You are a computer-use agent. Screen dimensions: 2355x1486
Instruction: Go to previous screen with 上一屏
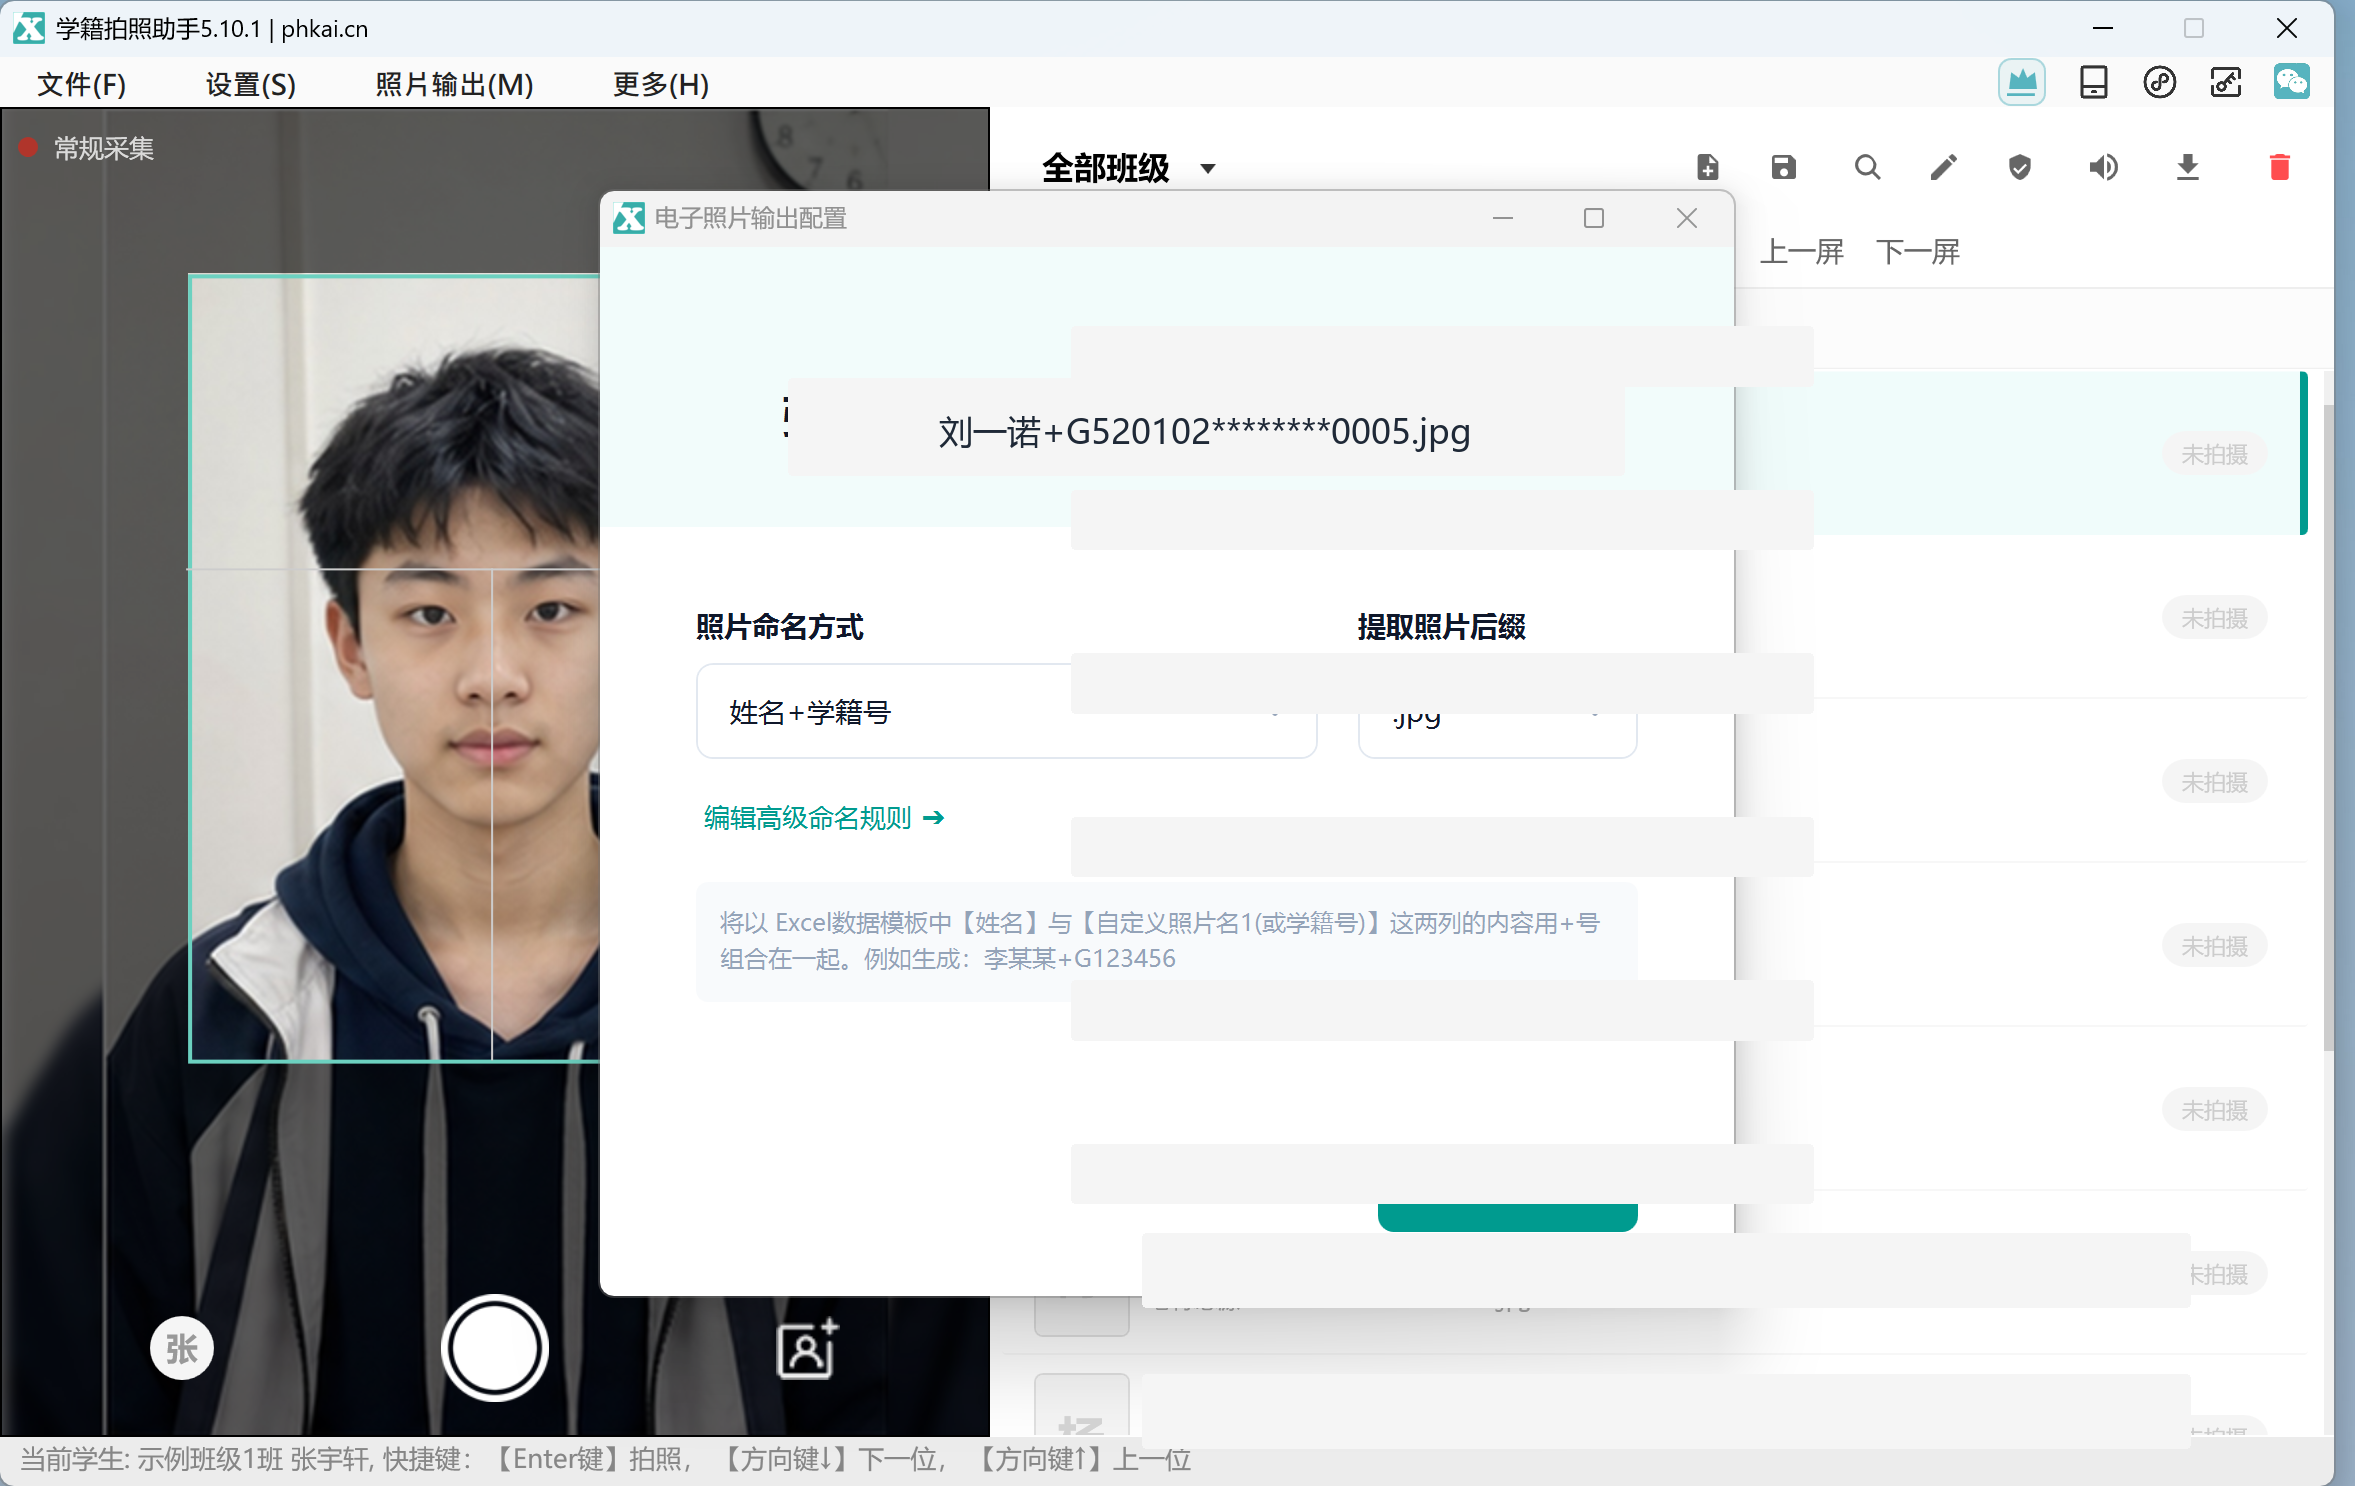click(x=1802, y=252)
